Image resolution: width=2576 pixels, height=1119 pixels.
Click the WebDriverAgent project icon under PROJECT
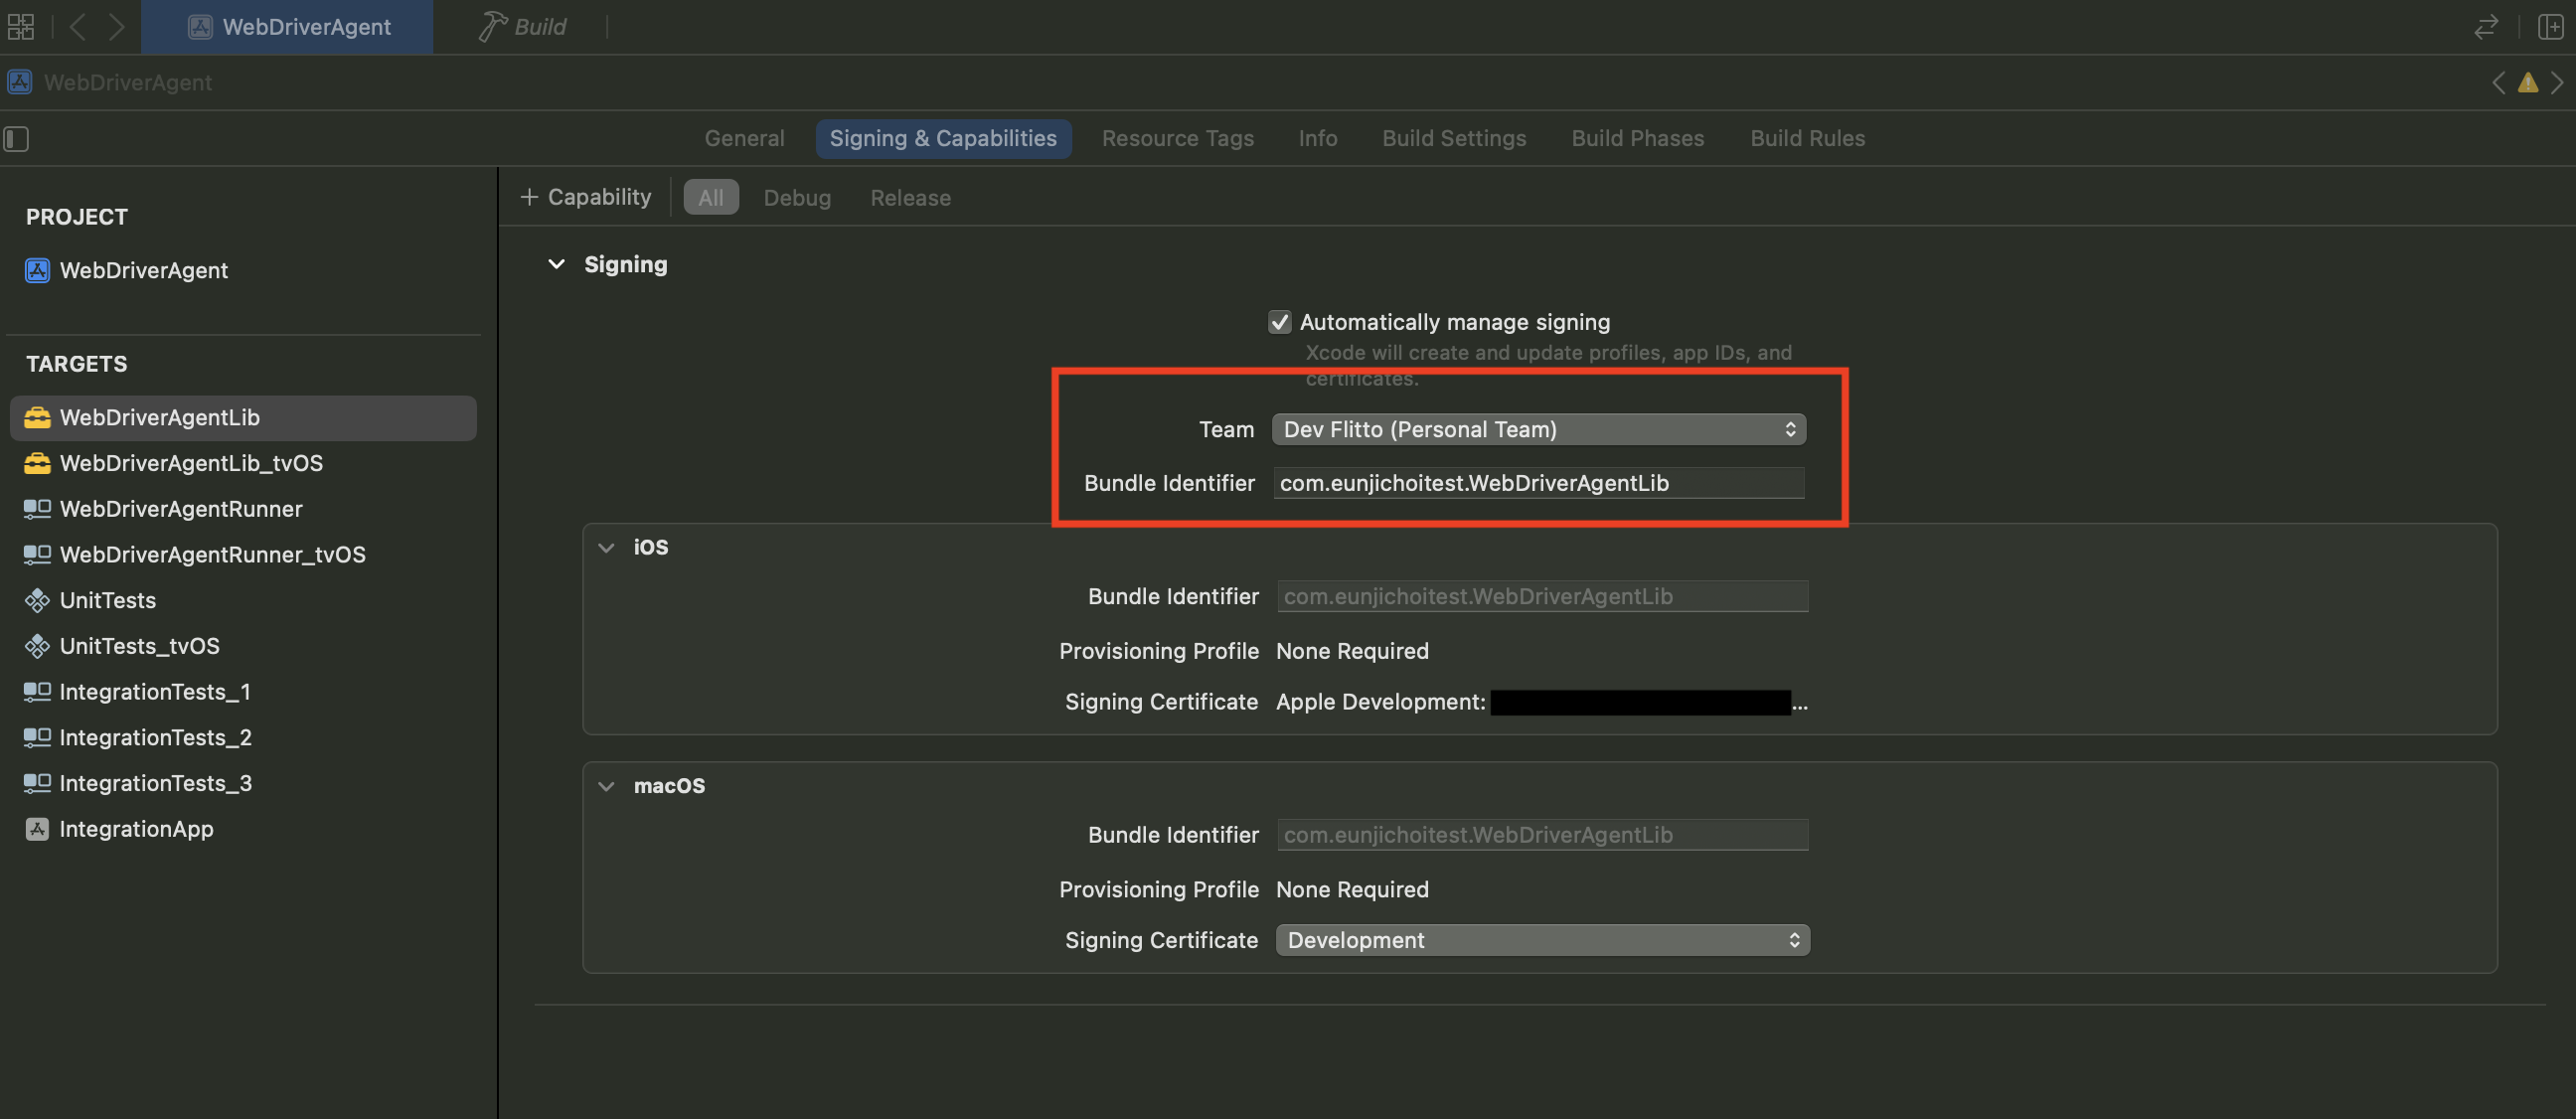click(x=36, y=270)
